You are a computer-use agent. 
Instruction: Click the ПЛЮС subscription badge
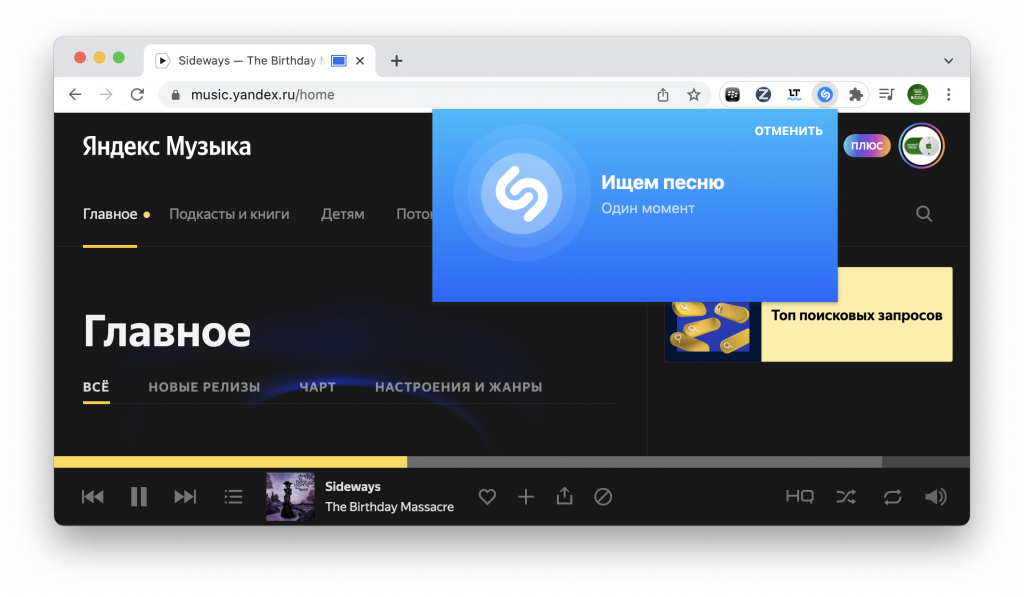(x=867, y=146)
